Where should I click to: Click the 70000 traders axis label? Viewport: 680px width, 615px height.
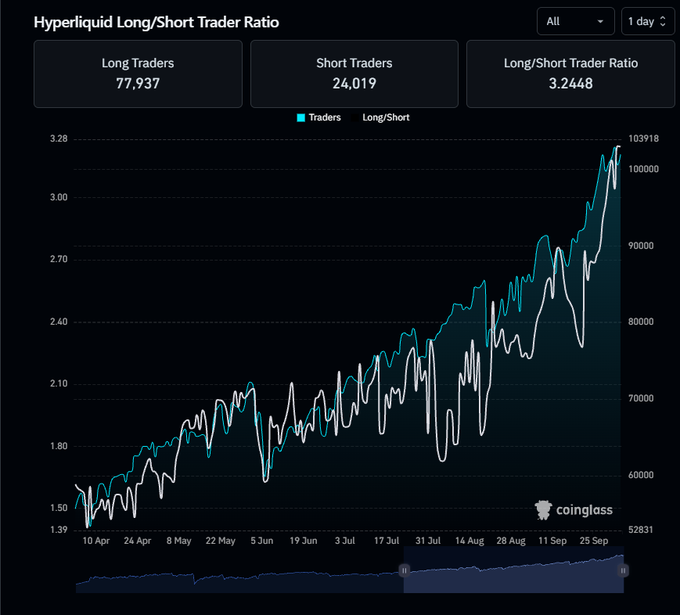point(641,399)
